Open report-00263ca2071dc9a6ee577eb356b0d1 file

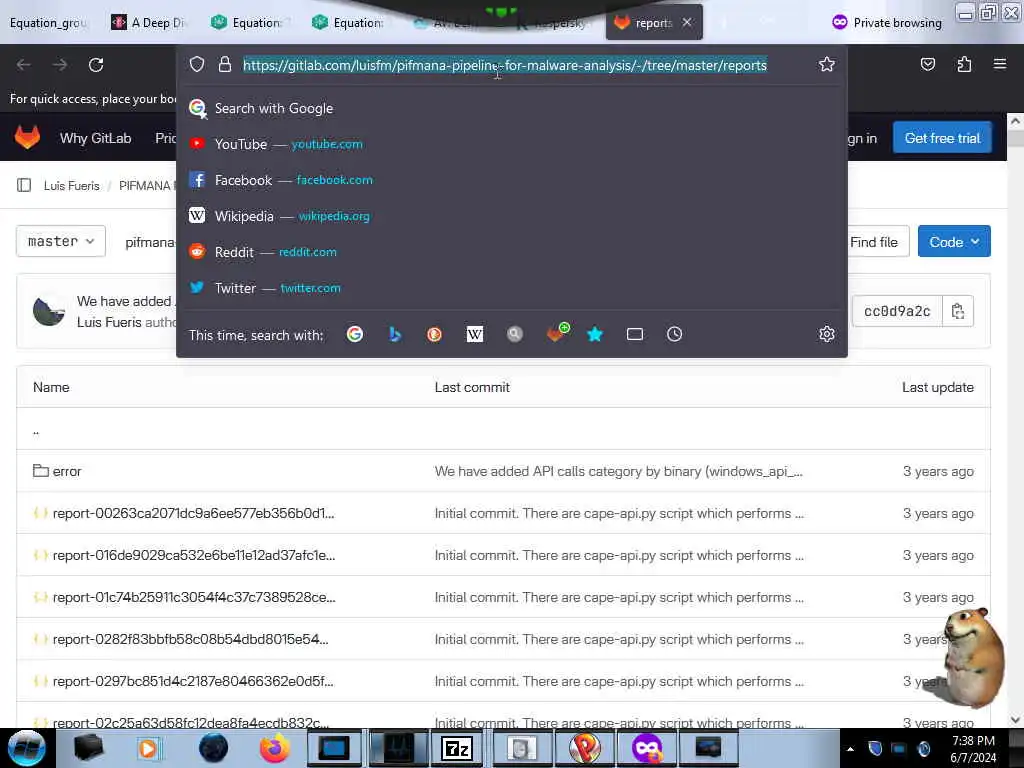[x=193, y=513]
